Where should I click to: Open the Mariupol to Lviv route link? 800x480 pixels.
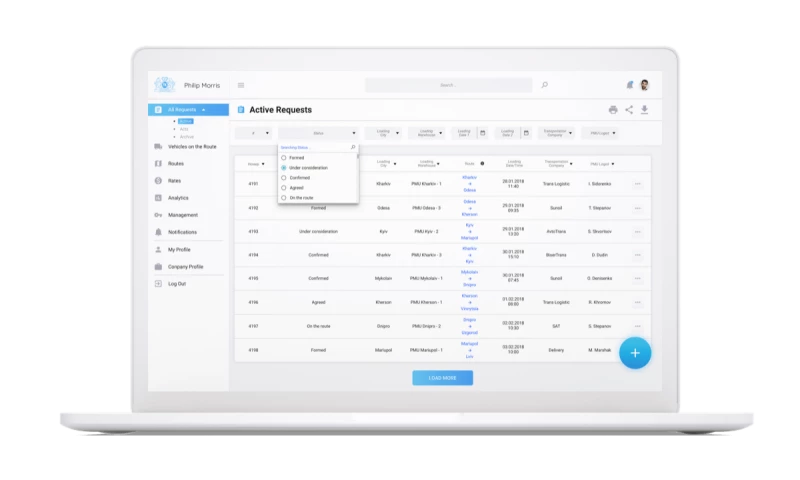469,350
